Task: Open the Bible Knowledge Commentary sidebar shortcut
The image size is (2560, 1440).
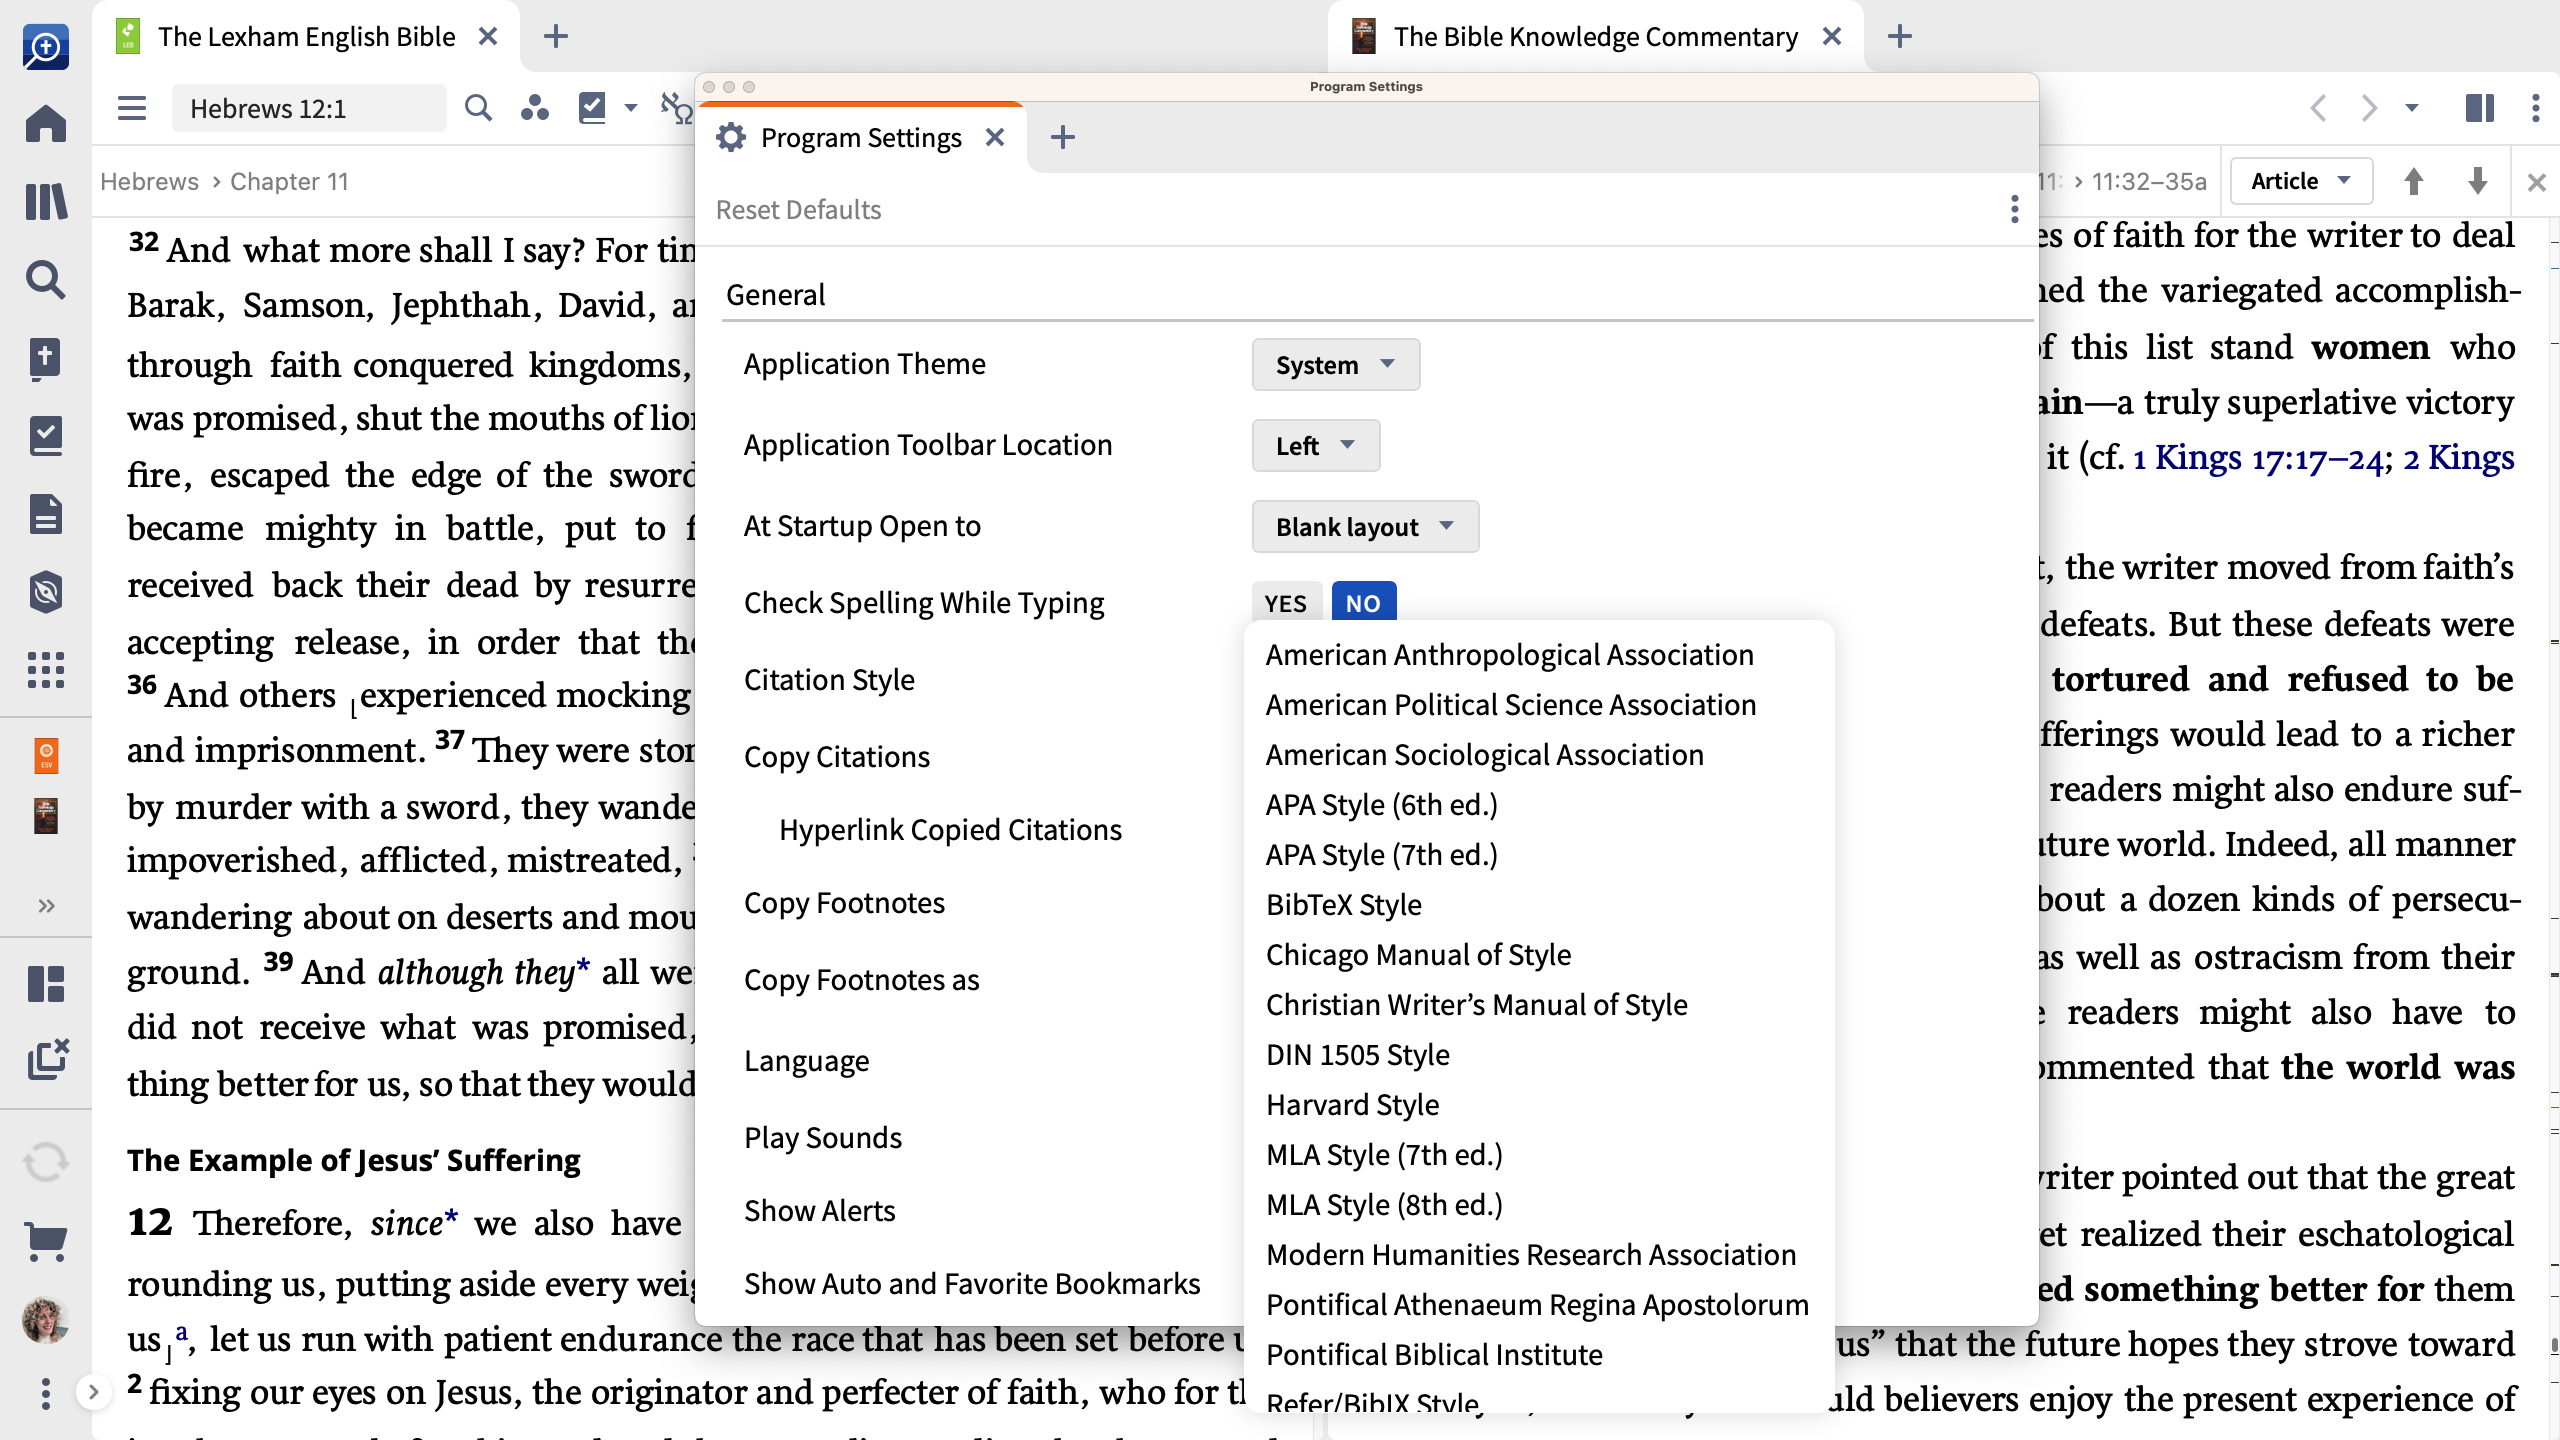Action: point(46,816)
